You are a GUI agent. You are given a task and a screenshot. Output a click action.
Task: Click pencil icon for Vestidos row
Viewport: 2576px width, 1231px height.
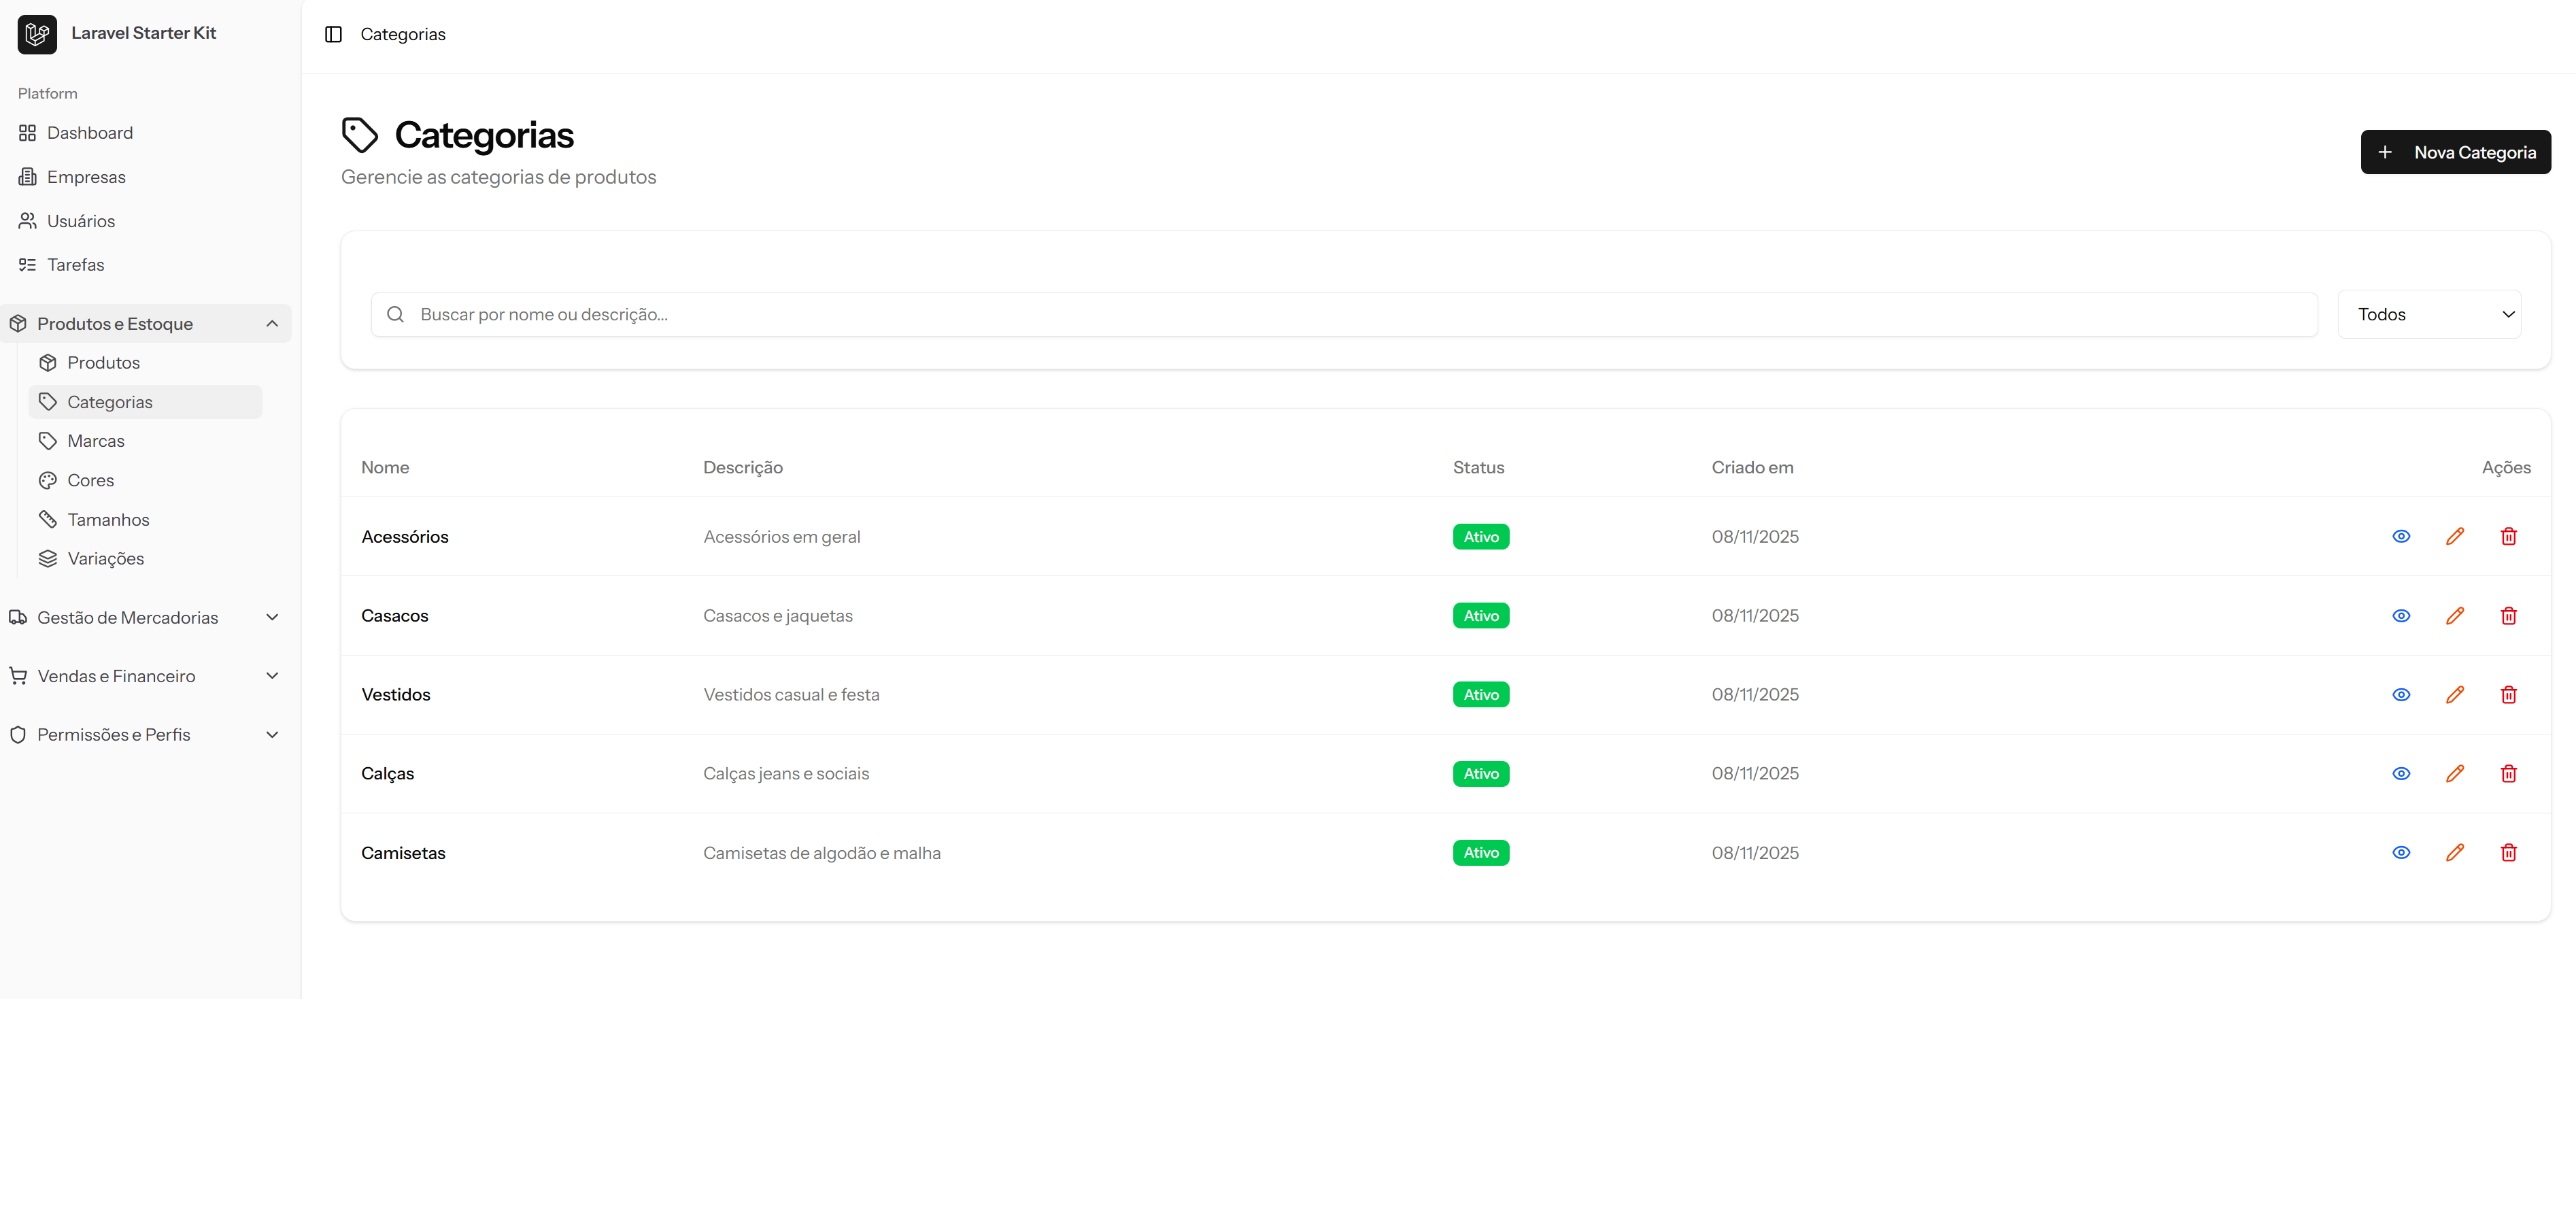click(x=2454, y=695)
